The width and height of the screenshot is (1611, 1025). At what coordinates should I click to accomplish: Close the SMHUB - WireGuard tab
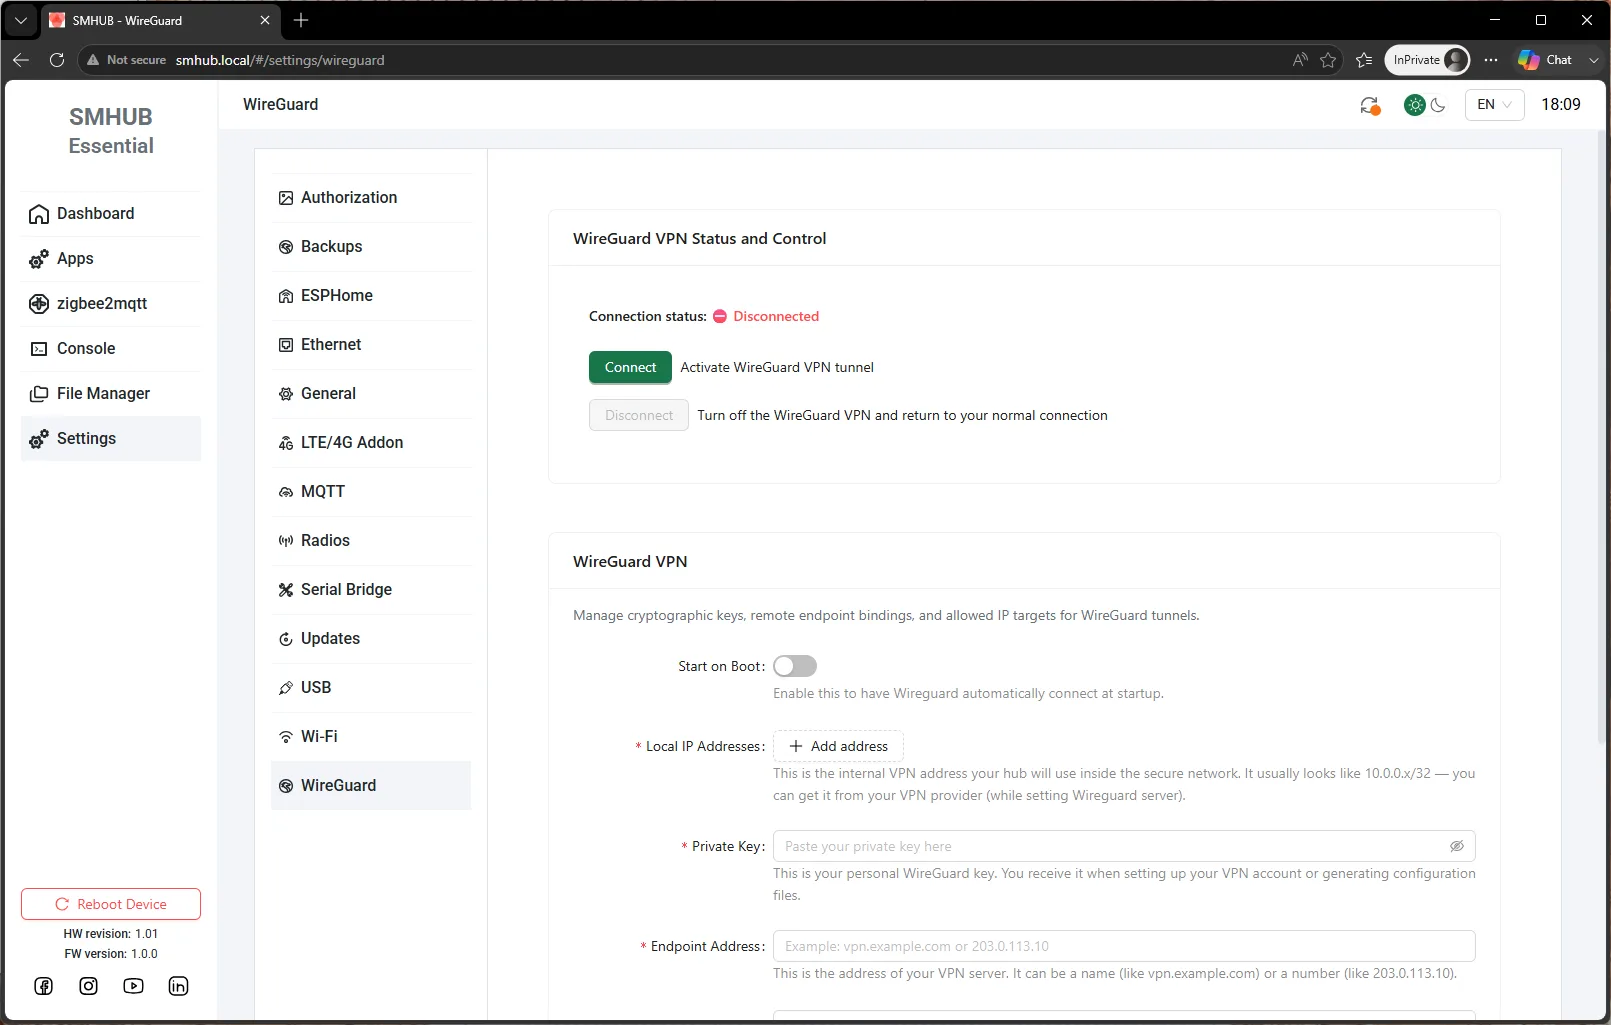click(265, 20)
